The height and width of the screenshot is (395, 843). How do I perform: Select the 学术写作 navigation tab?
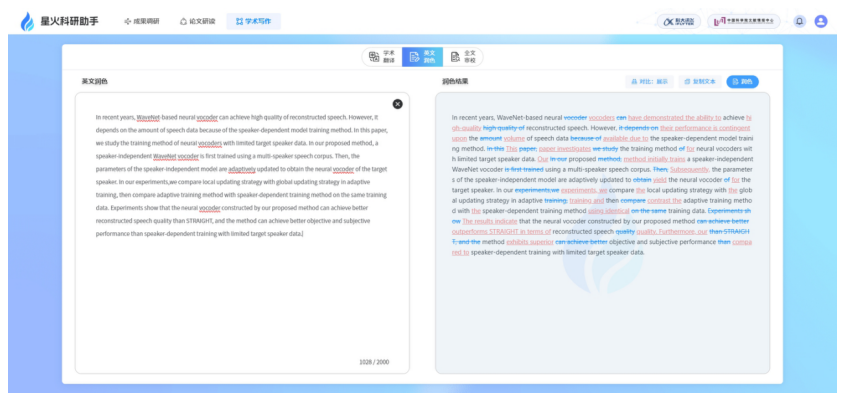coord(253,21)
